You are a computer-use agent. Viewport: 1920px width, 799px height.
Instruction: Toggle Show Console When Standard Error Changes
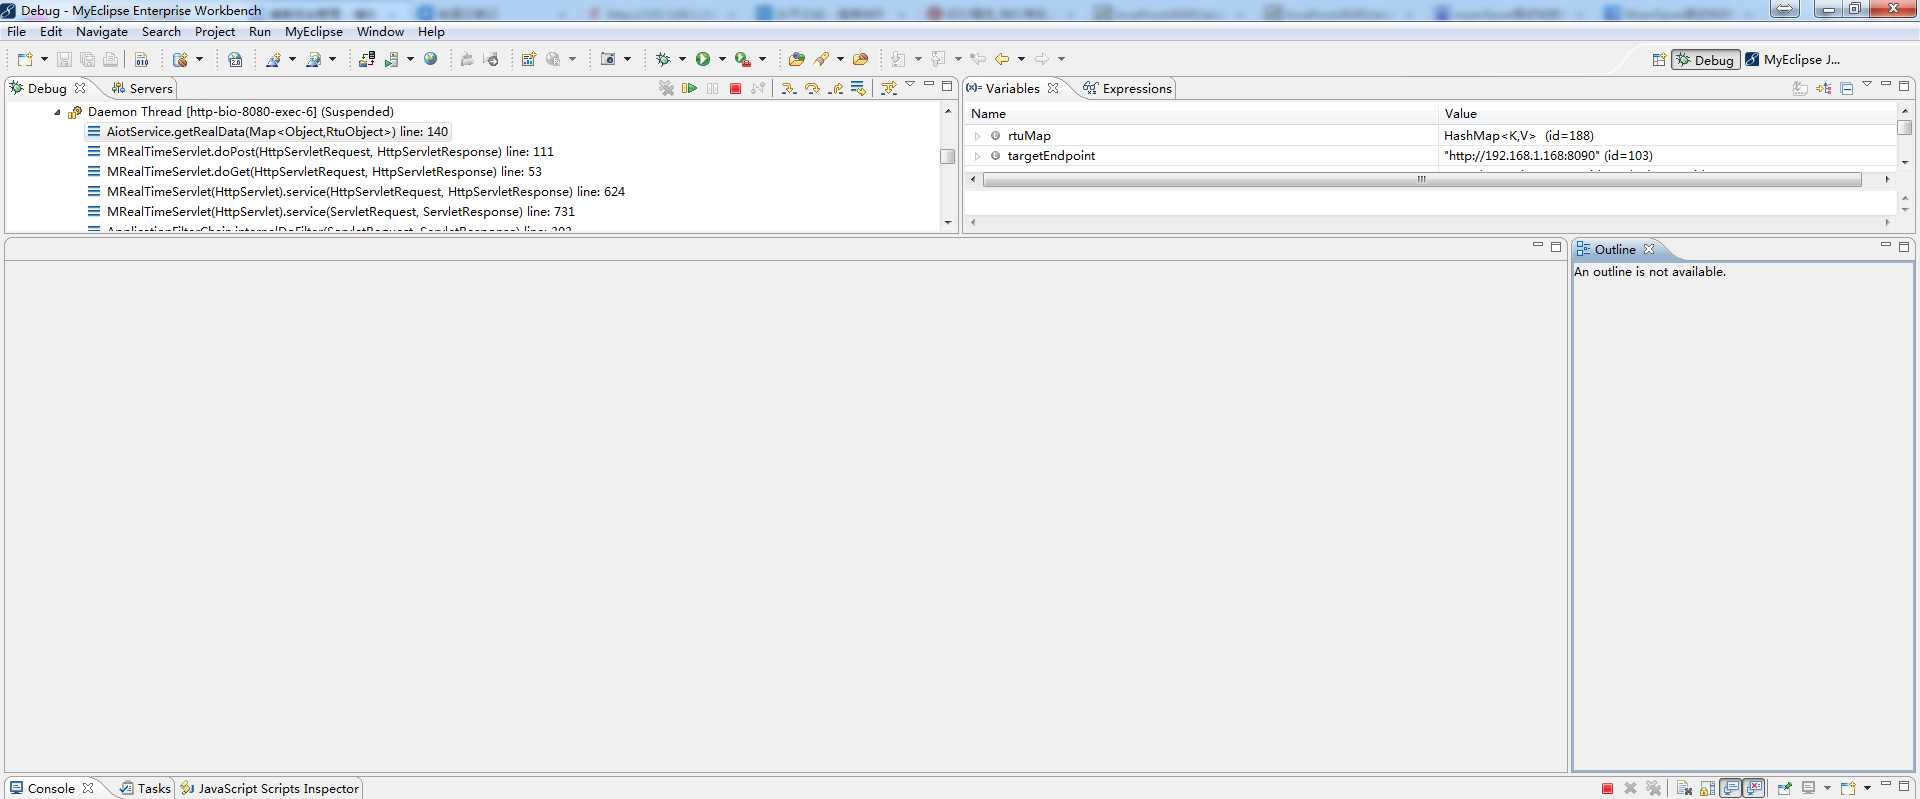[1754, 788]
